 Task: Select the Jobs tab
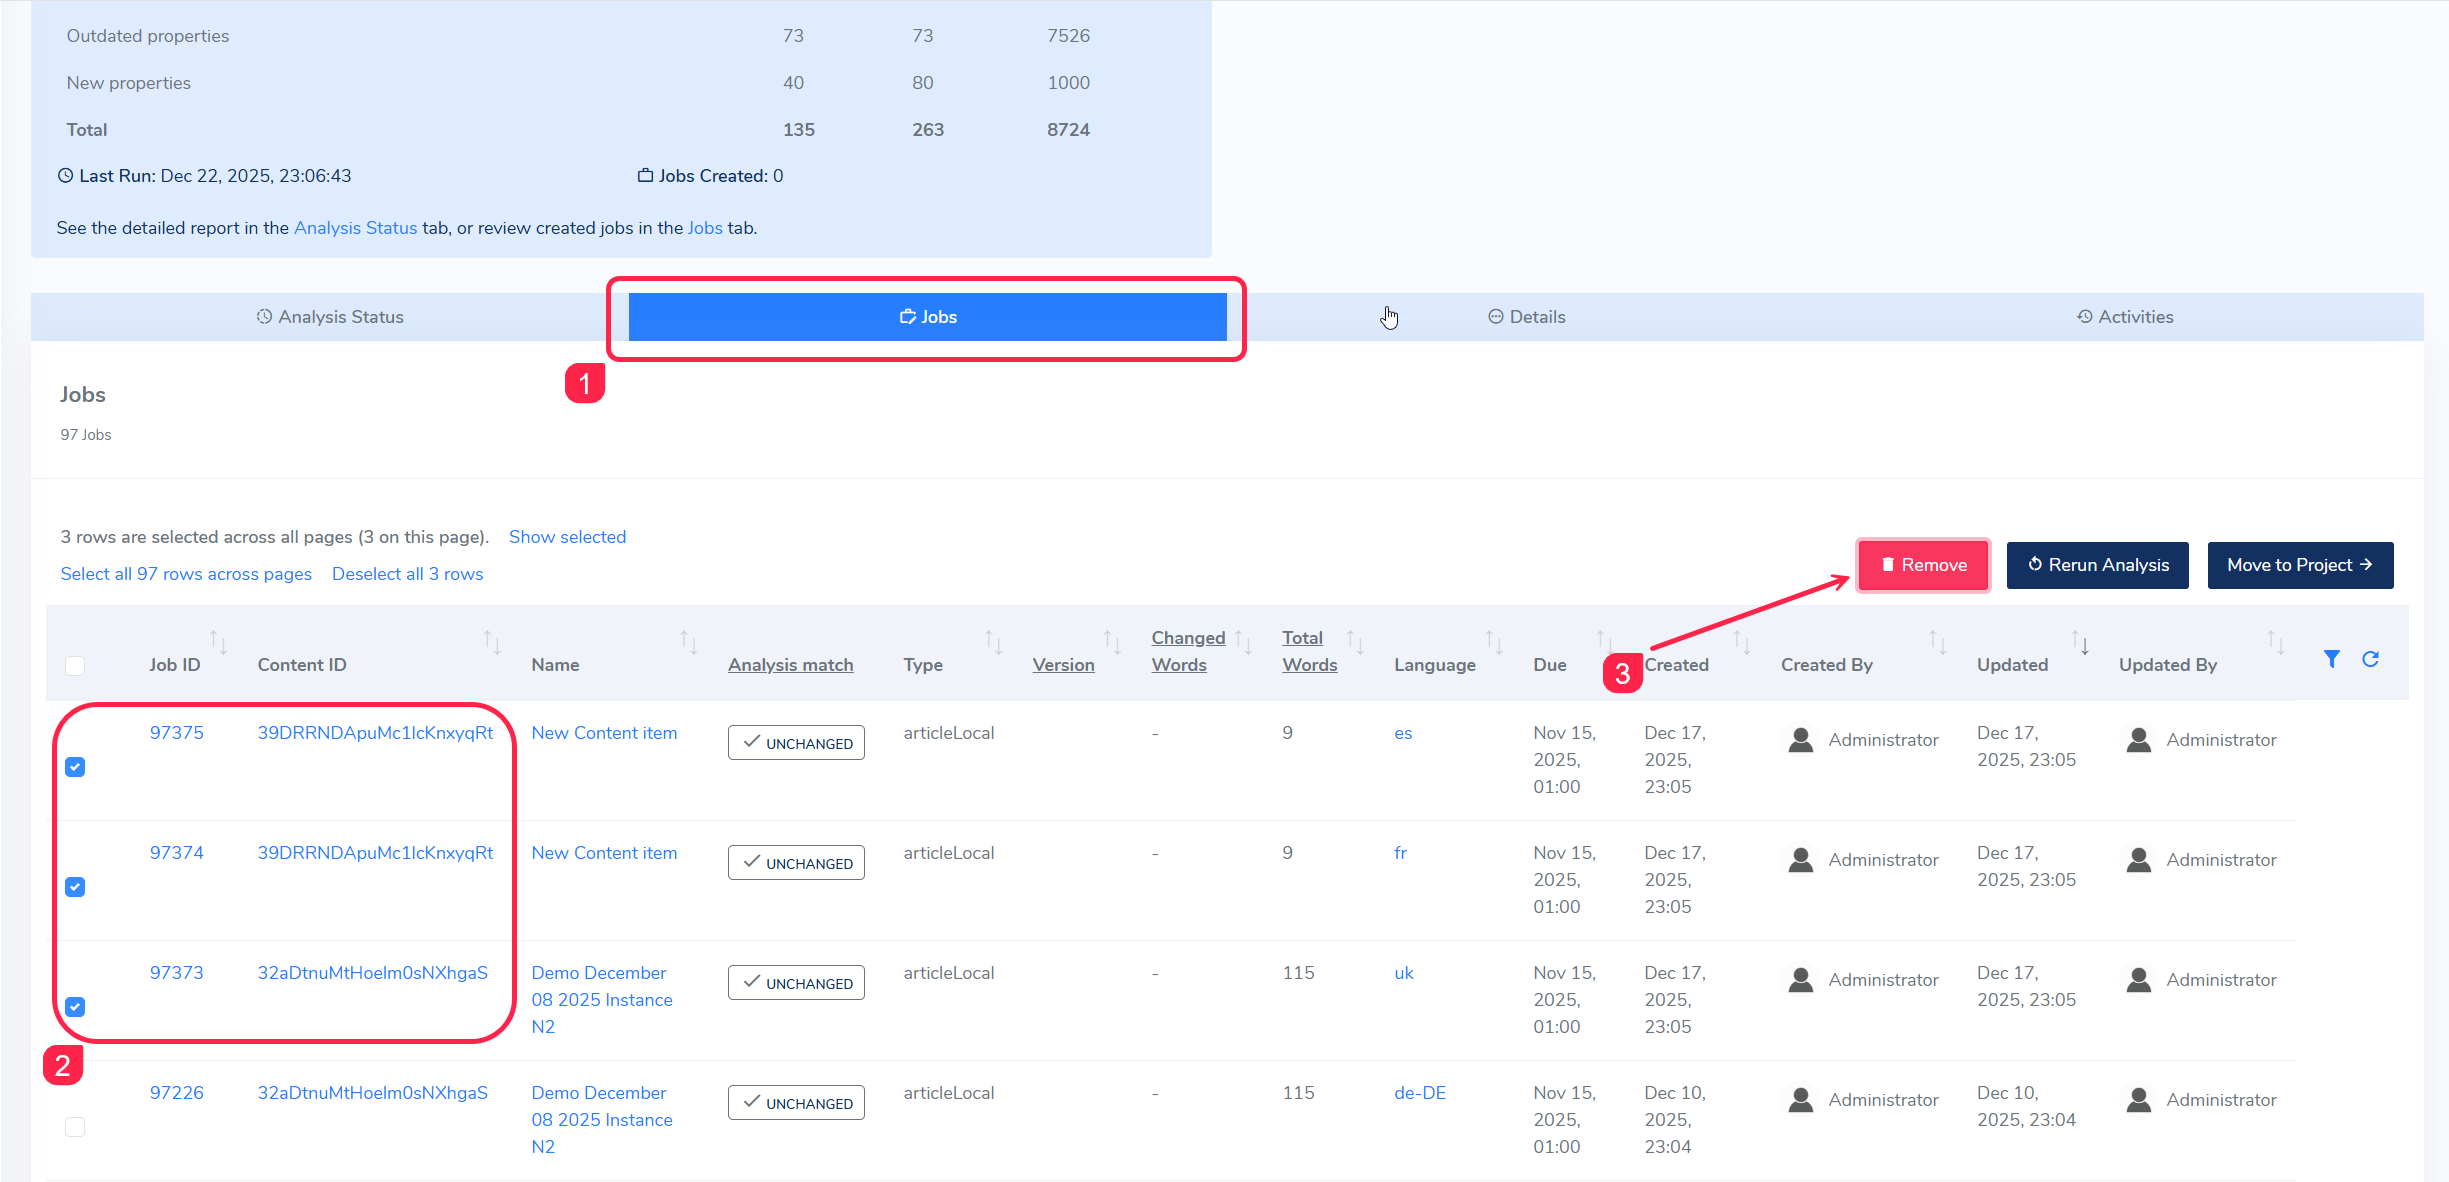tap(928, 317)
